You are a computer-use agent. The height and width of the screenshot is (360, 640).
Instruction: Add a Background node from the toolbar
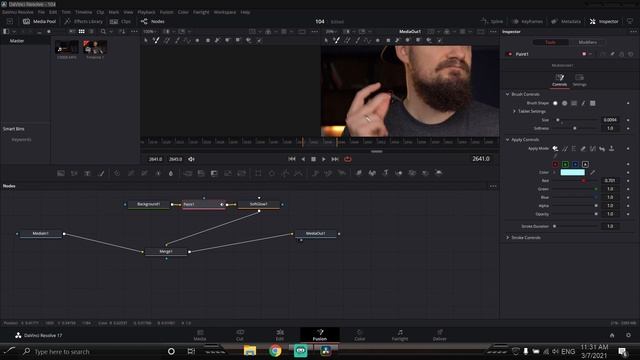[x=60, y=173]
